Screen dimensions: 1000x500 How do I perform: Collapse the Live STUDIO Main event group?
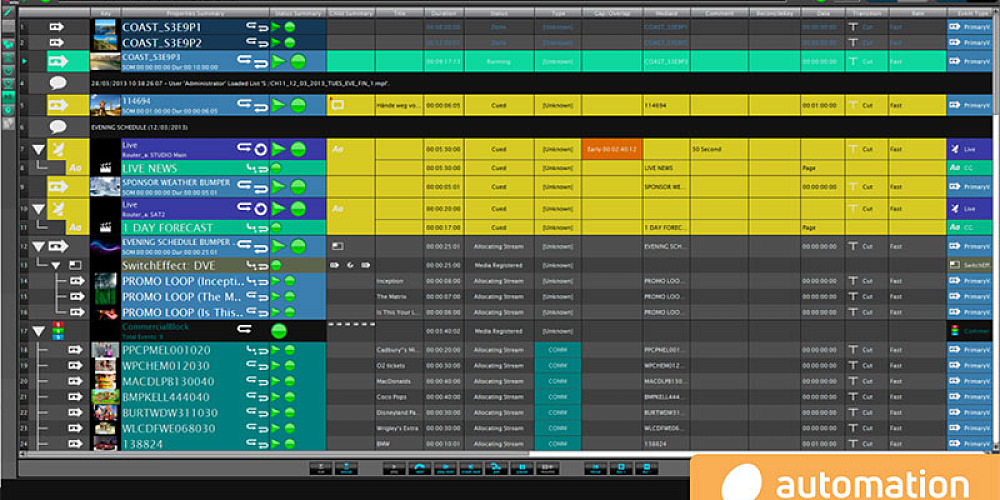tap(39, 149)
